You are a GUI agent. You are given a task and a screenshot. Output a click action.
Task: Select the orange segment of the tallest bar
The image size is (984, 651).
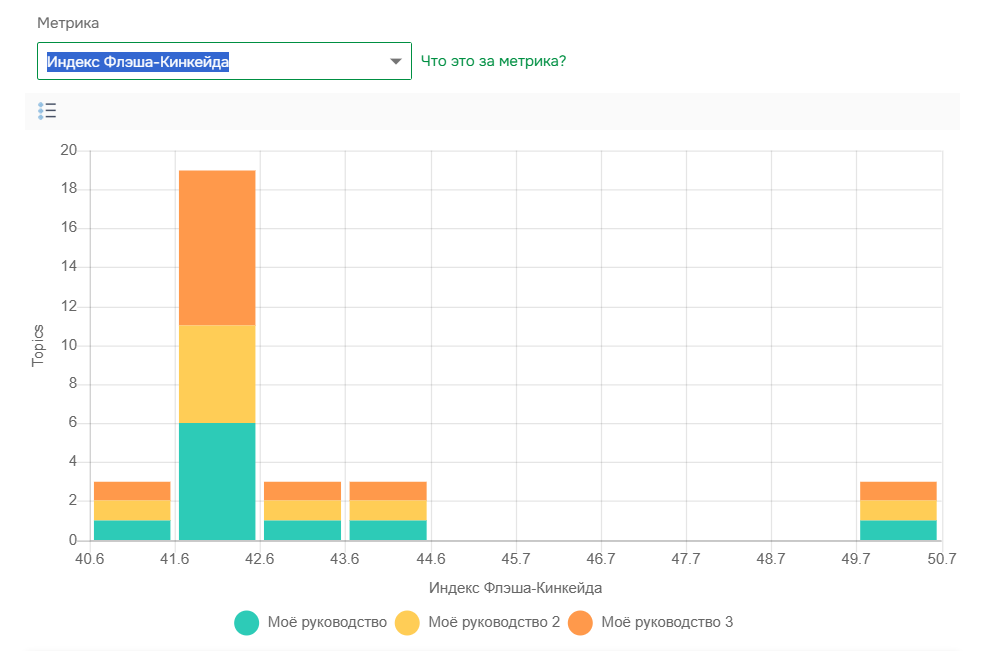click(x=217, y=247)
